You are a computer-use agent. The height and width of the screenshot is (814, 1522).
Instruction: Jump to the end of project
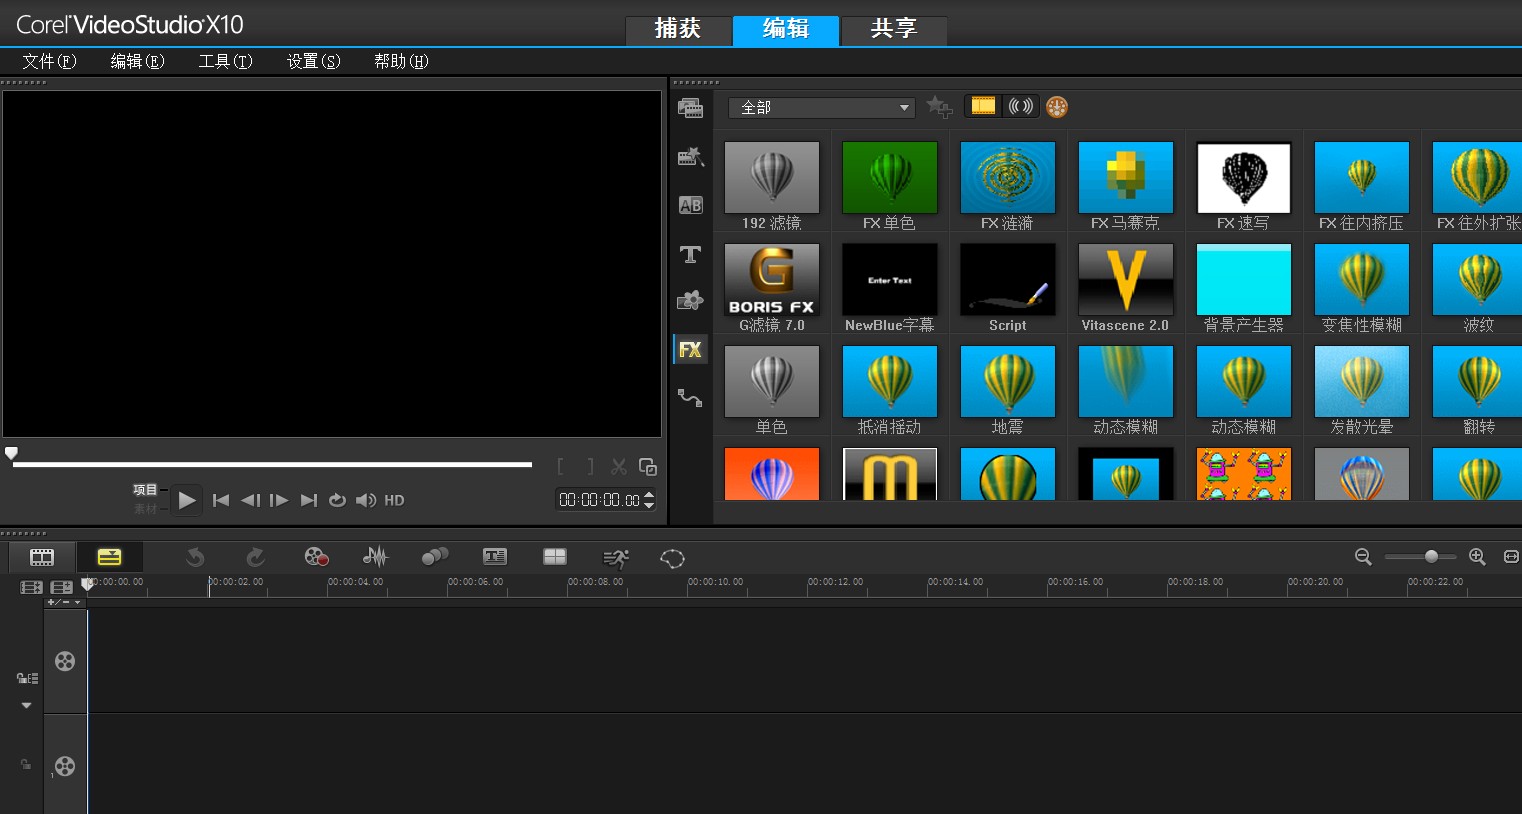click(309, 500)
